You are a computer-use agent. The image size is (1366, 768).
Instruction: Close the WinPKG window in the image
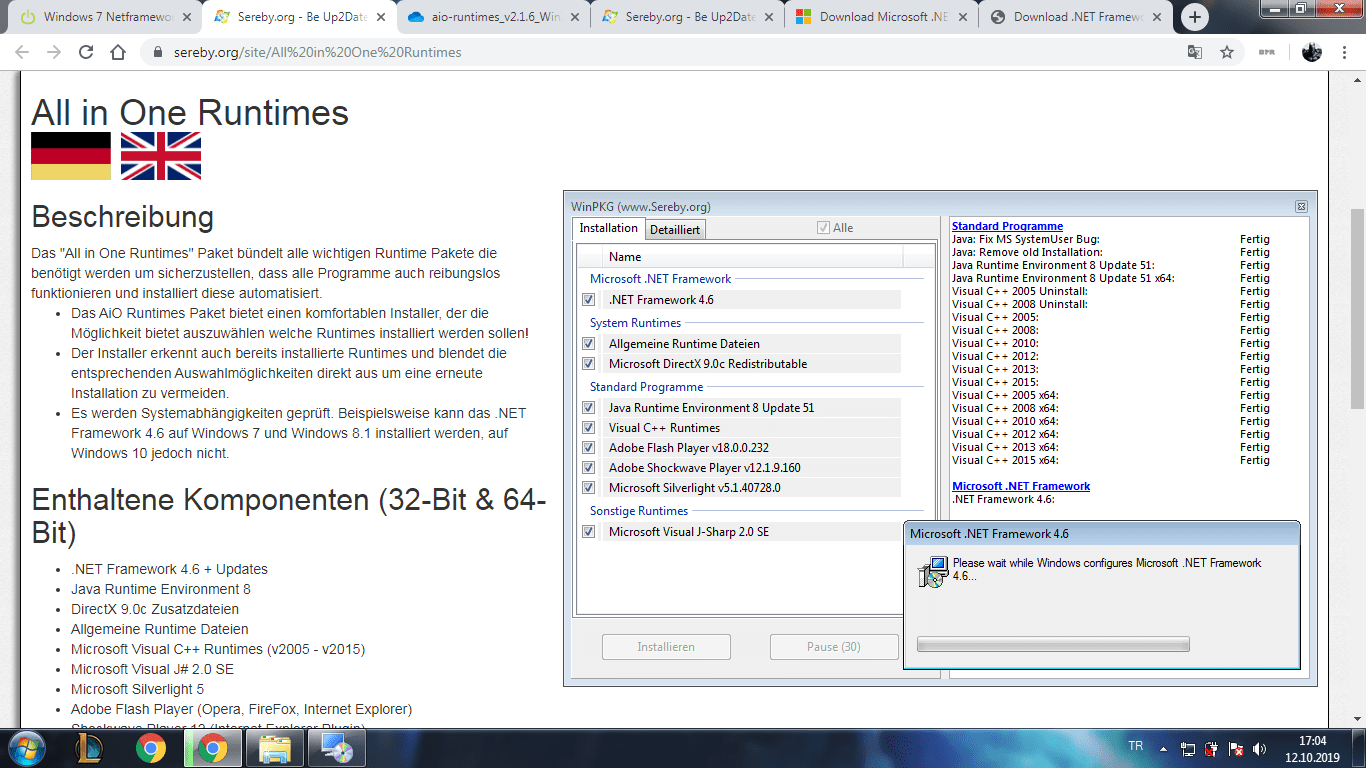click(x=1301, y=206)
